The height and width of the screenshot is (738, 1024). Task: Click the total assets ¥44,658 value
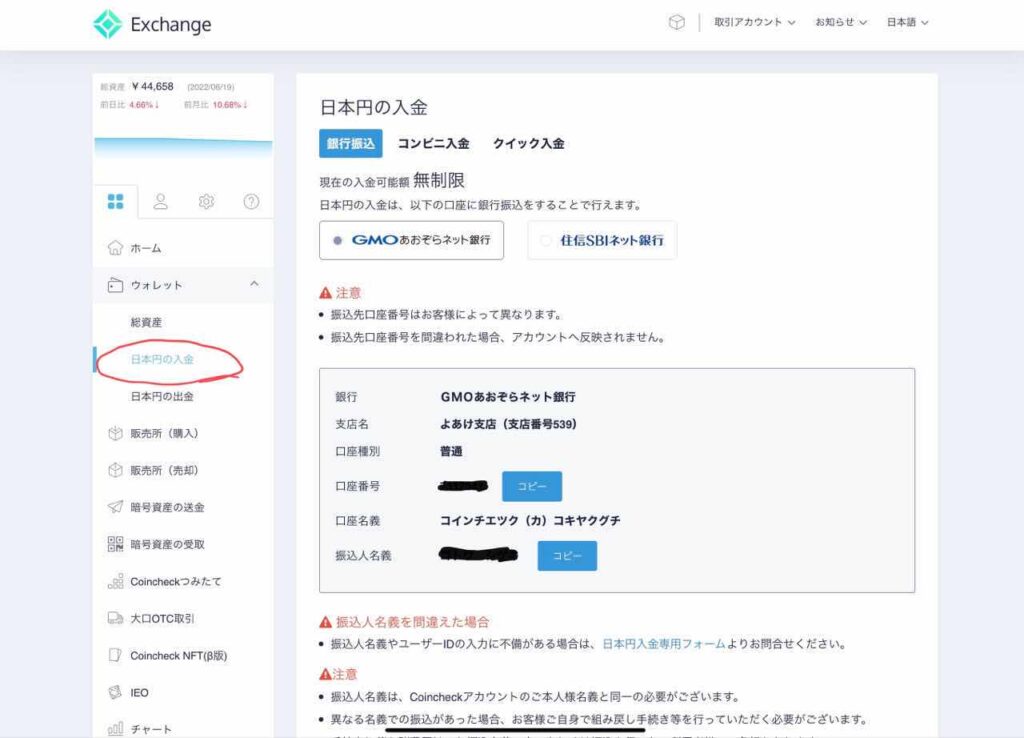pyautogui.click(x=153, y=86)
